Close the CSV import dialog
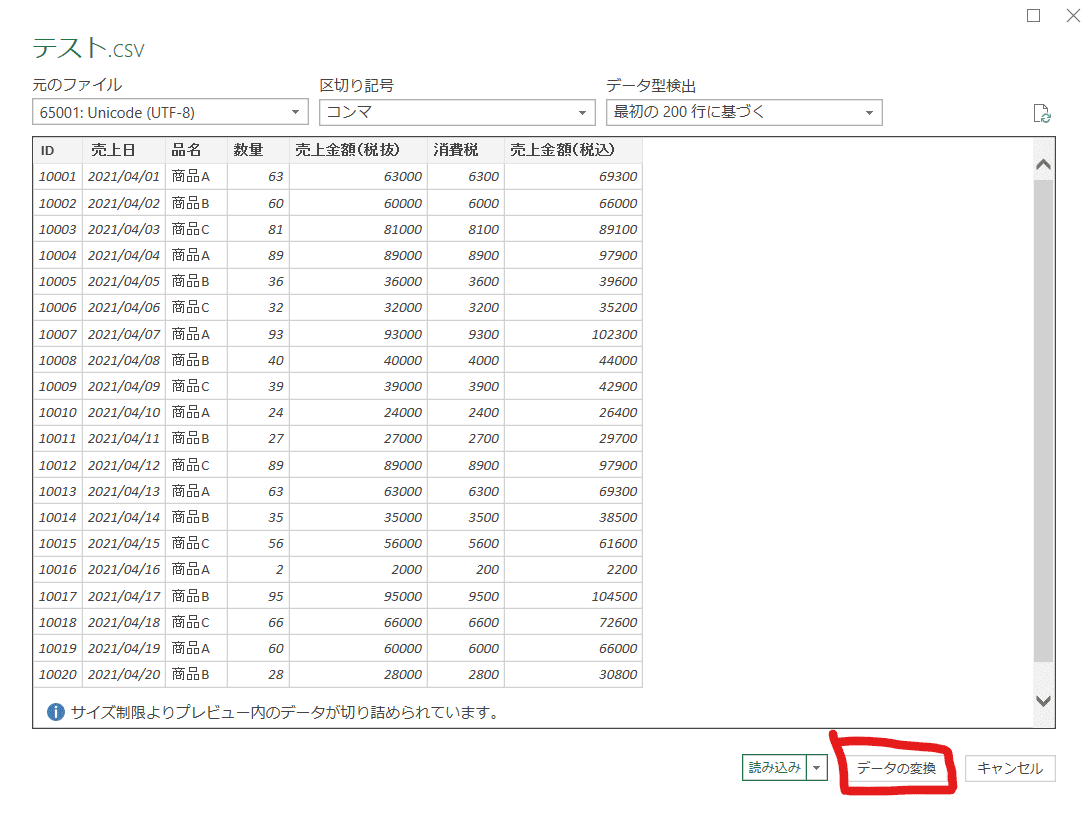This screenshot has width=1090, height=817. point(1076,15)
